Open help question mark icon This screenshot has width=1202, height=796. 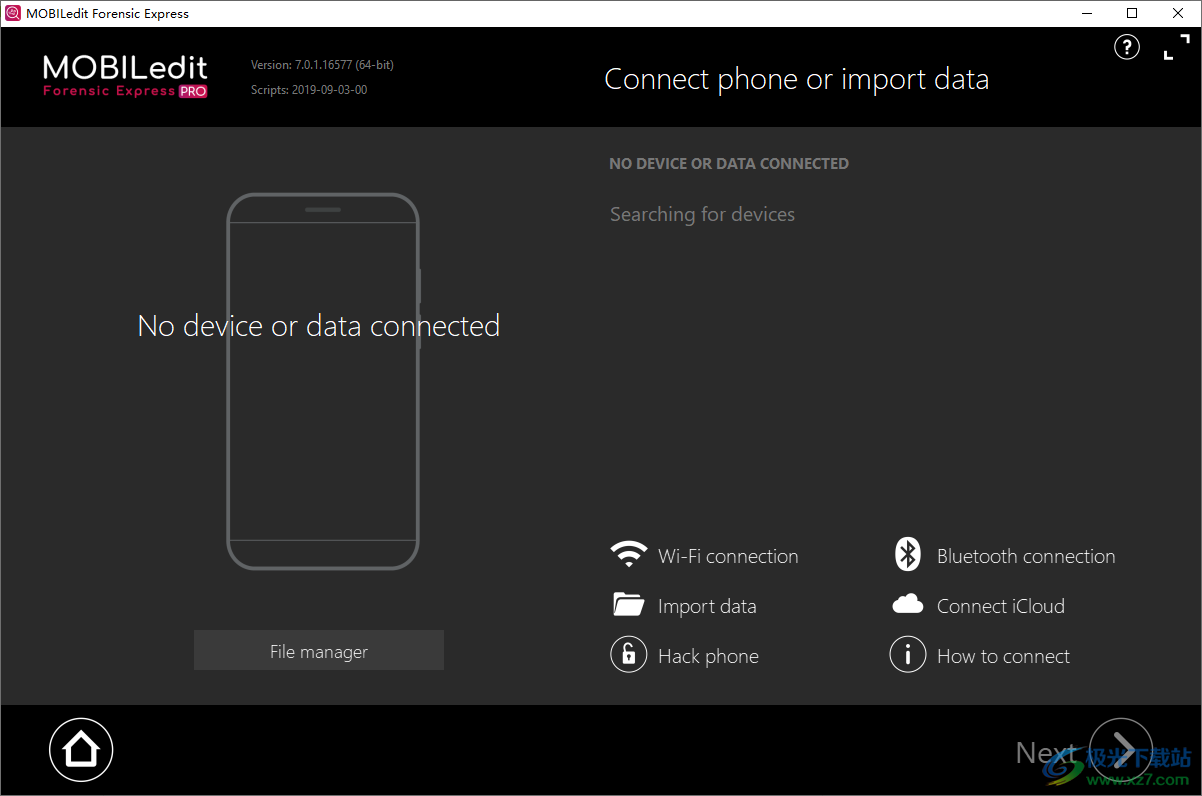click(x=1127, y=47)
